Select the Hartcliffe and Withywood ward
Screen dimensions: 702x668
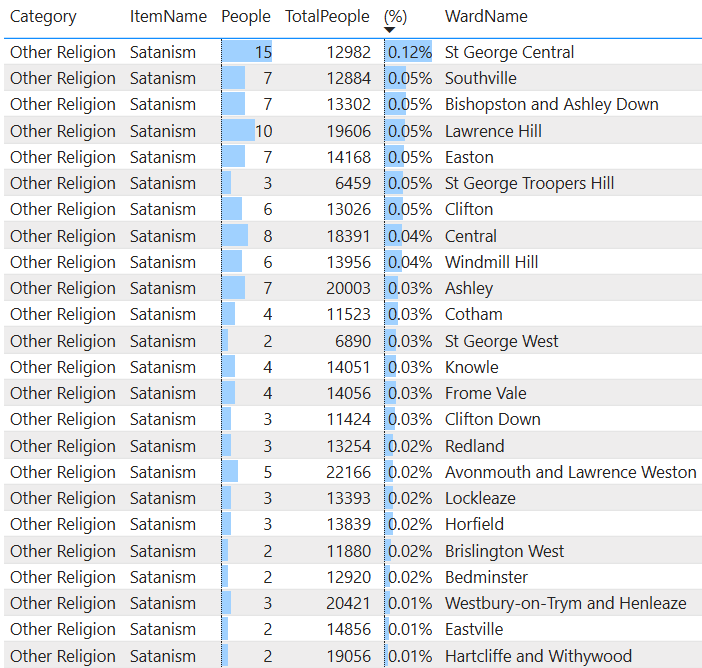tap(538, 656)
